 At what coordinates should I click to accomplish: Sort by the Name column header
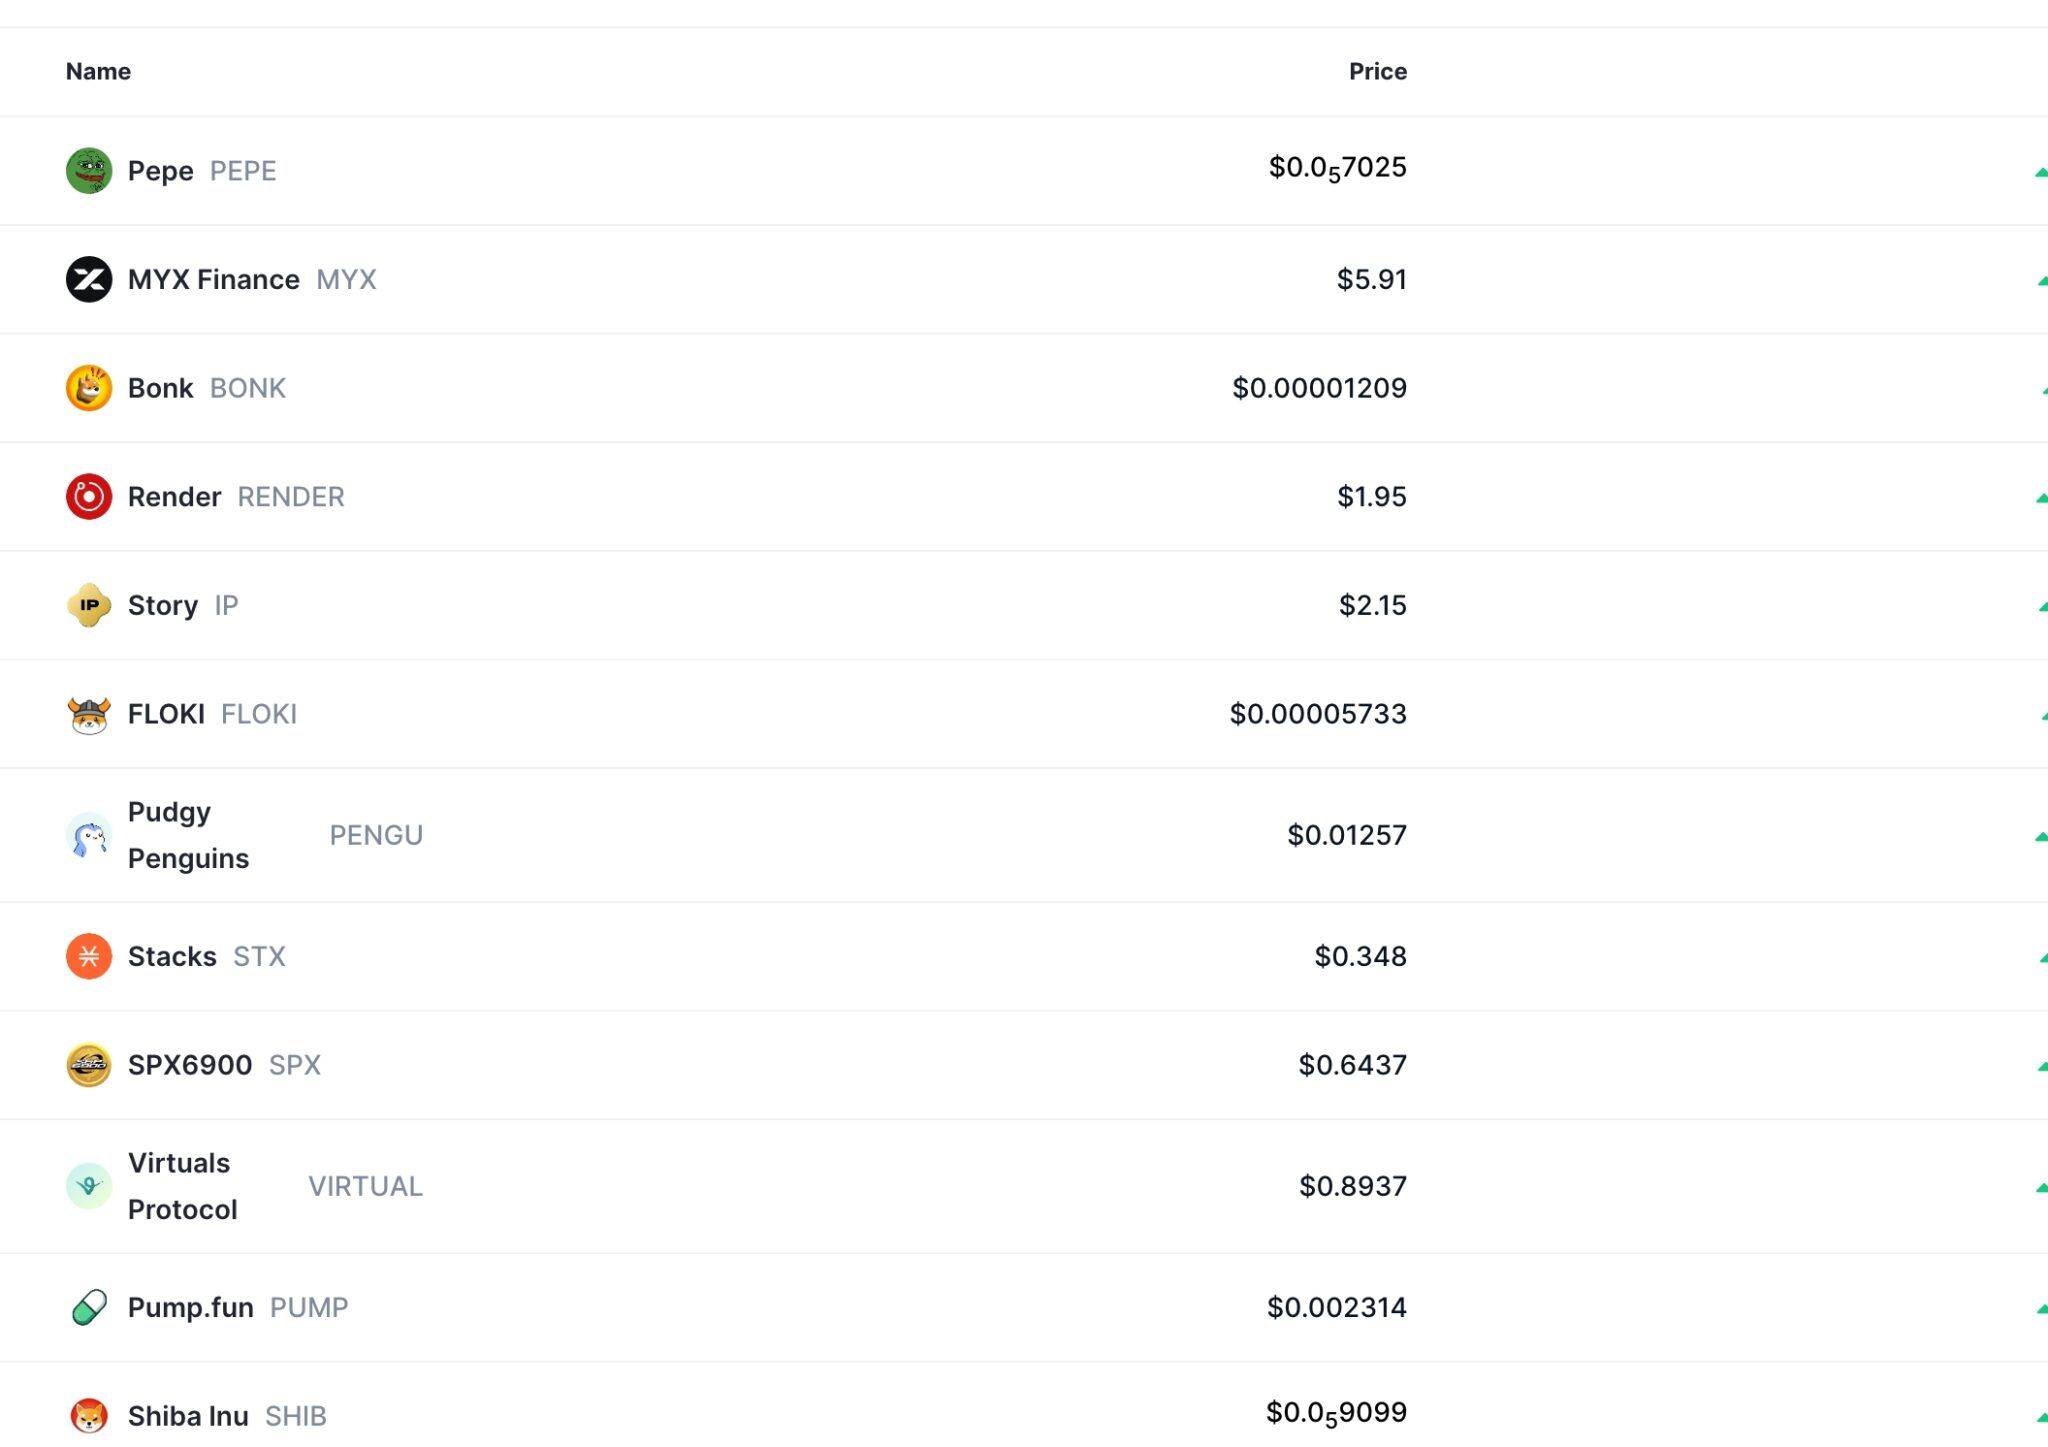tap(97, 71)
